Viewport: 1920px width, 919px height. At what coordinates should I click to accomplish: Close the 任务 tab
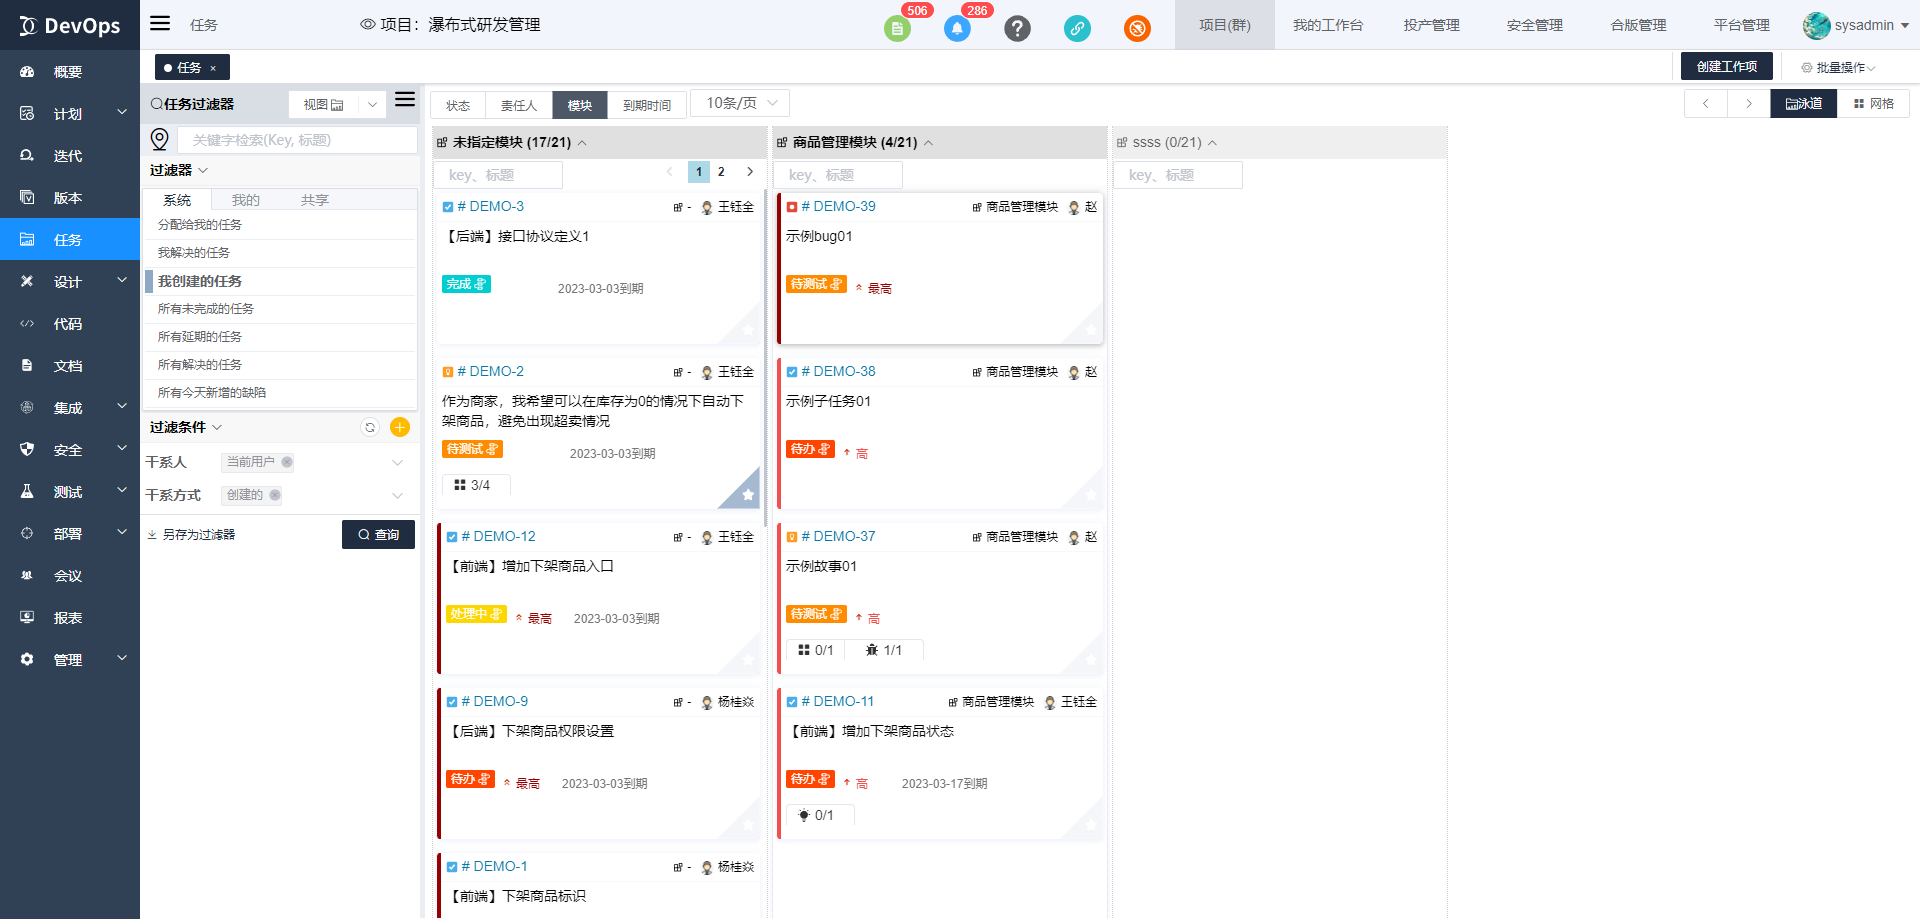point(213,68)
